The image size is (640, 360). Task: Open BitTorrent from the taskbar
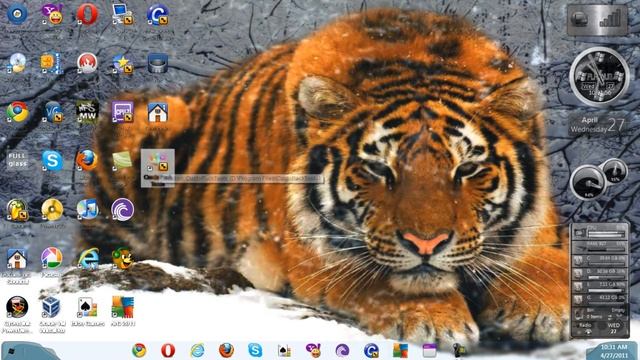pyautogui.click(x=342, y=350)
